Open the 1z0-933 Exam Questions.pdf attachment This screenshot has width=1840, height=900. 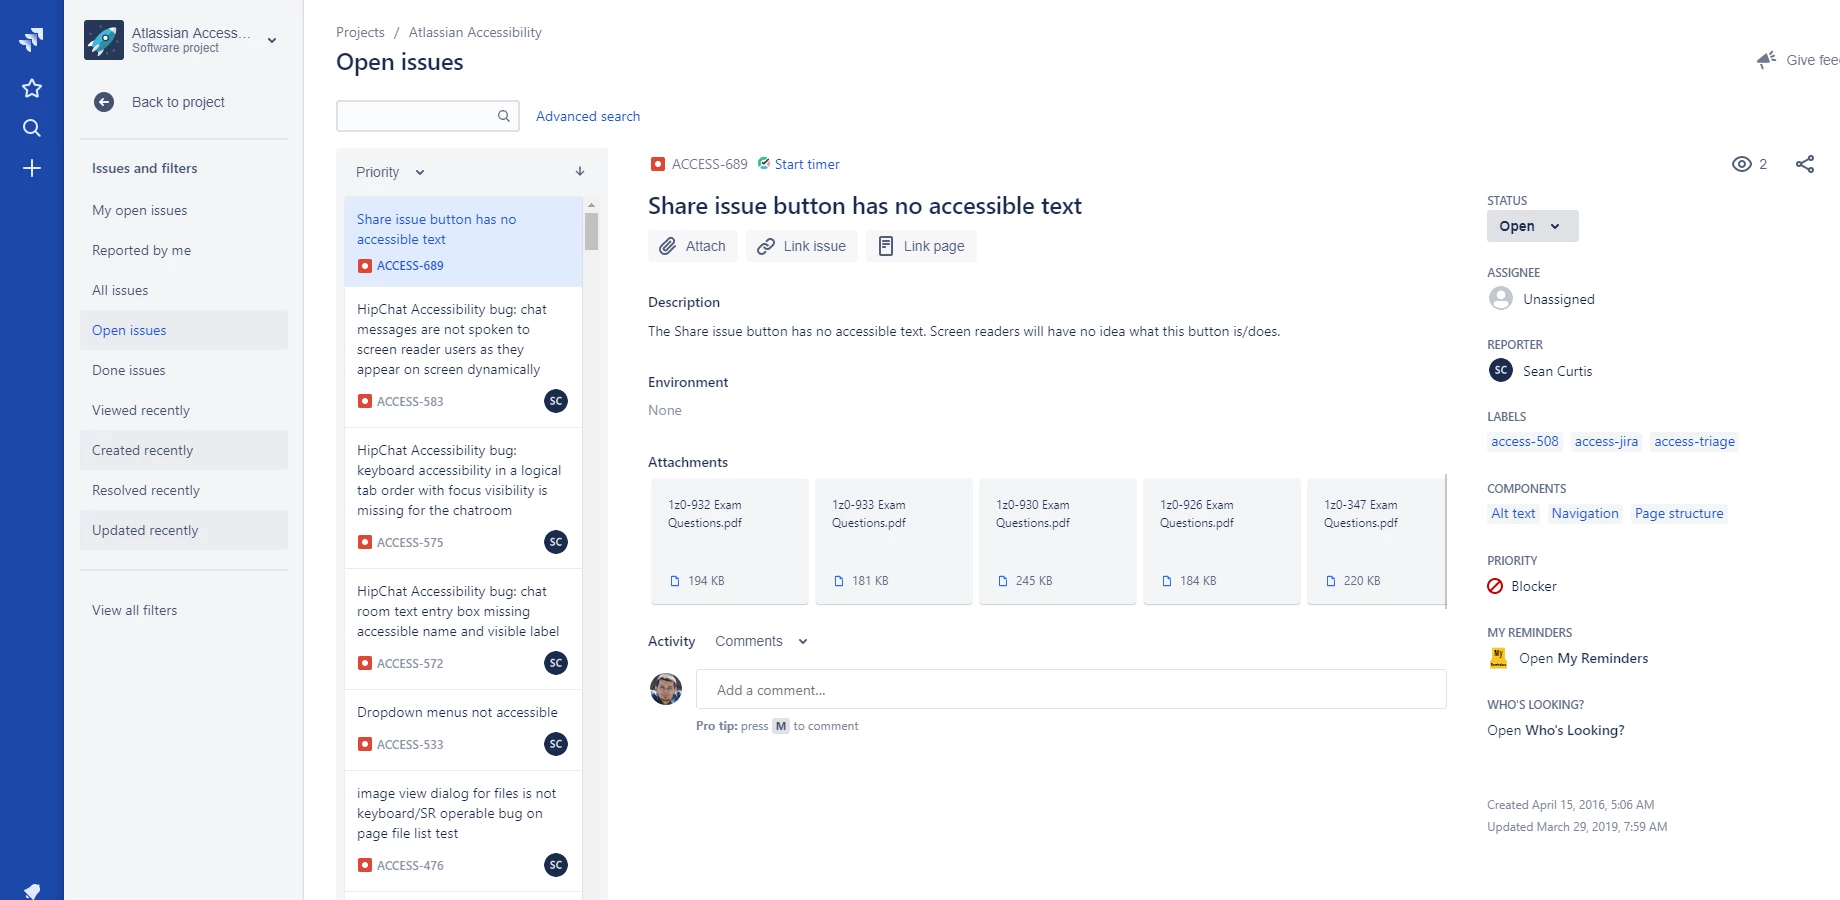[x=894, y=541]
